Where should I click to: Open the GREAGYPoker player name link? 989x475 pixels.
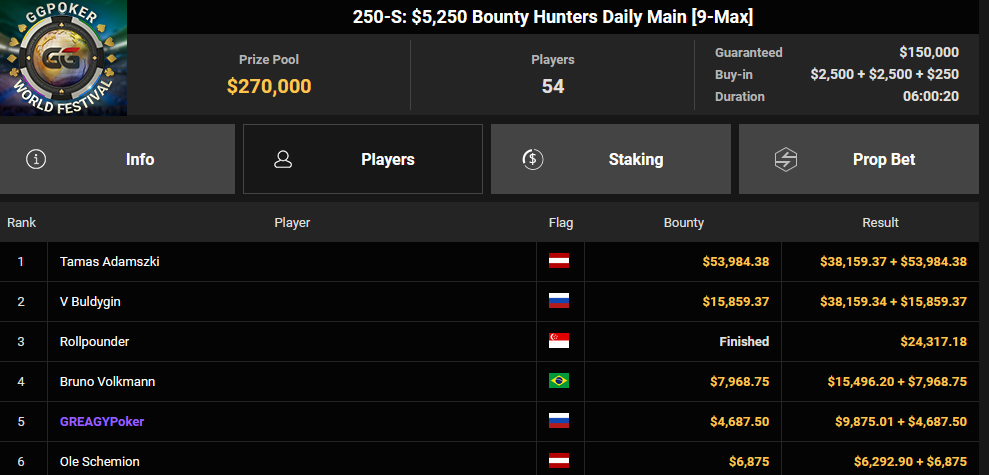point(102,421)
